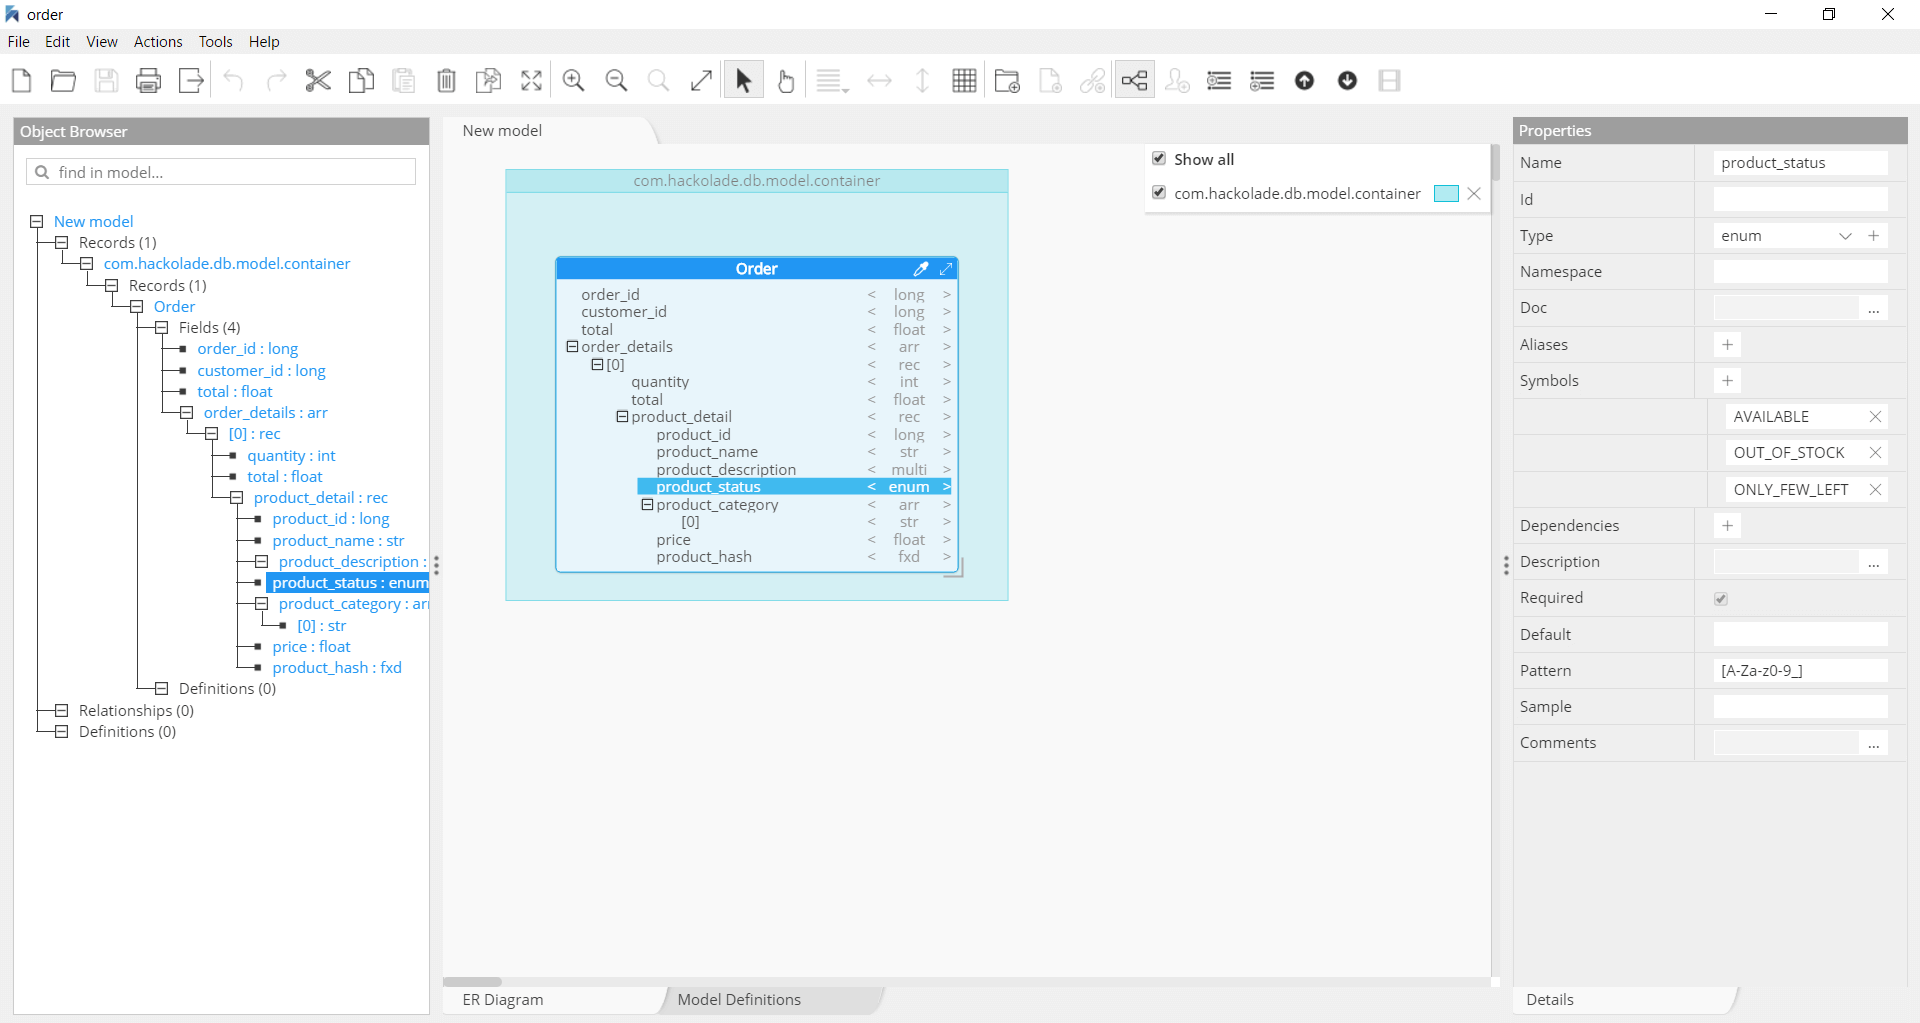The width and height of the screenshot is (1920, 1023).
Task: Add a new symbol with plus button
Action: (x=1727, y=381)
